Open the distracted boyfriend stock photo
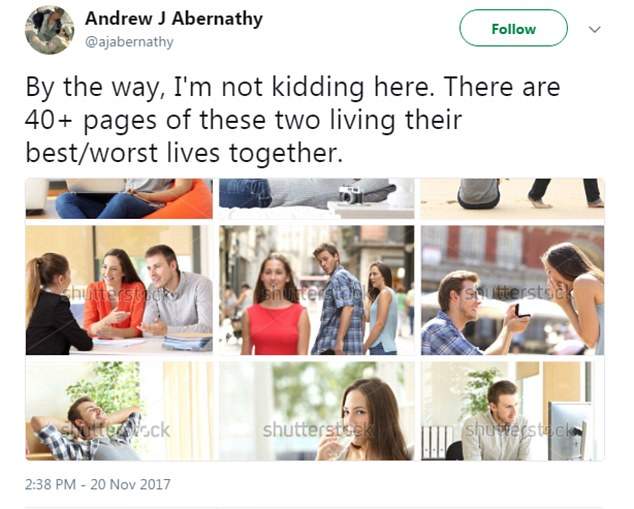The height and width of the screenshot is (509, 634). (x=317, y=290)
